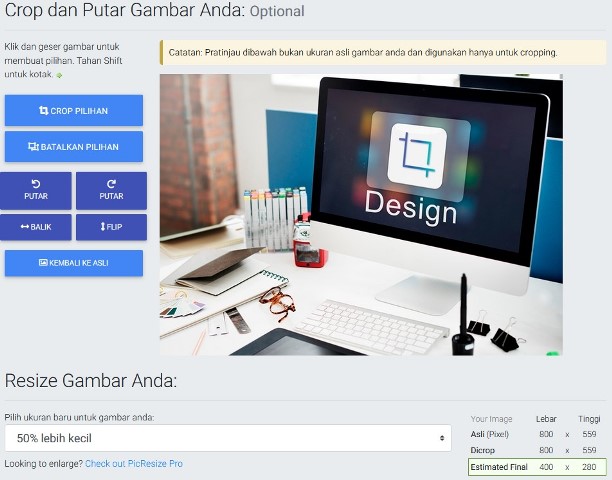612x480 pixels.
Task: Click the 'Dicrop' dimensions row label
Action: pos(482,450)
